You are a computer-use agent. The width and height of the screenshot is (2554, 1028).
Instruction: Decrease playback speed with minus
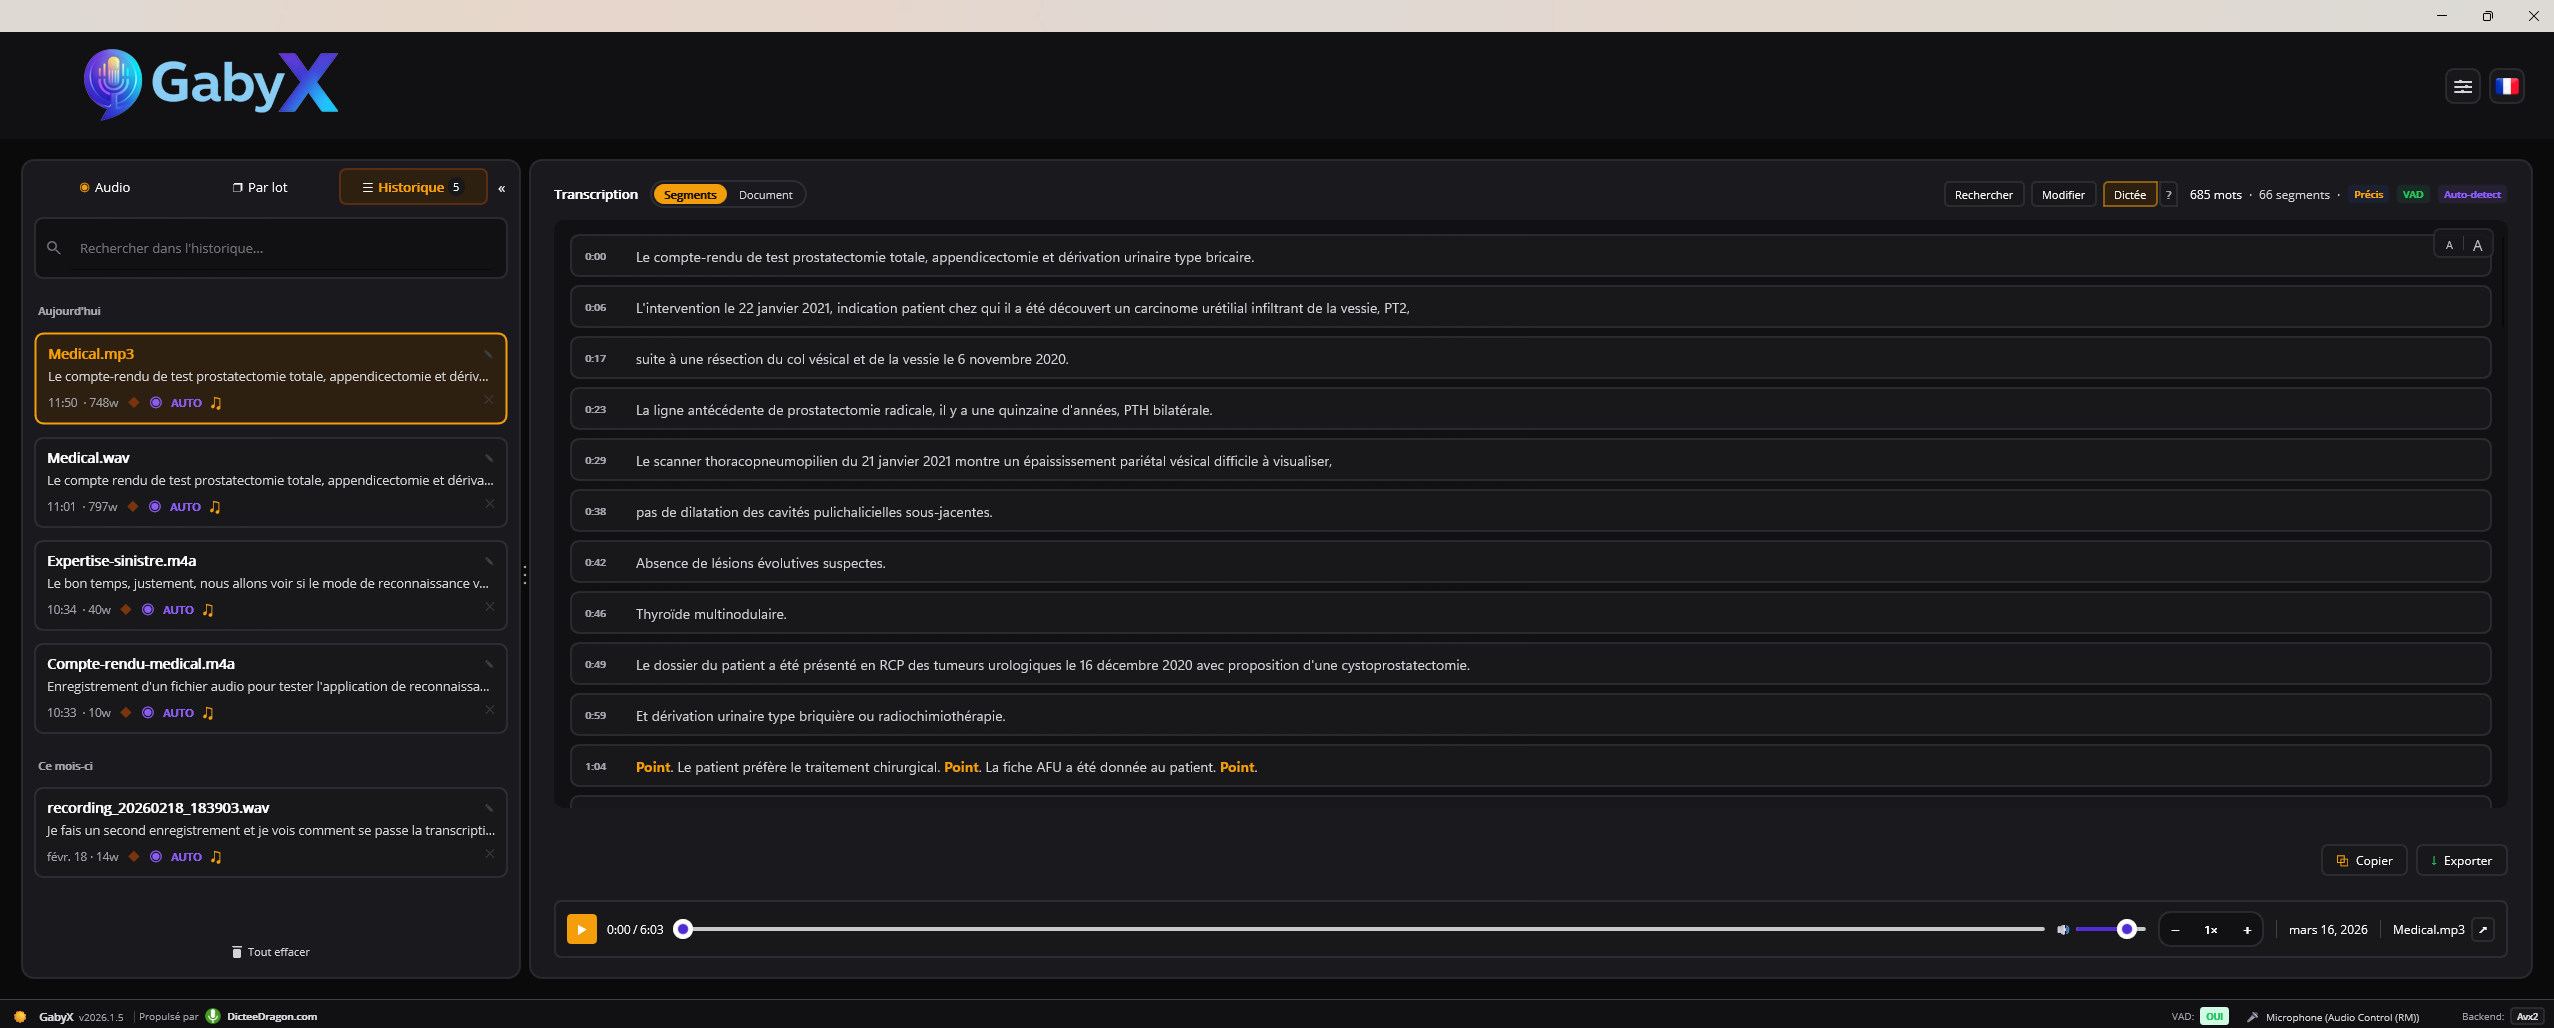coord(2175,930)
